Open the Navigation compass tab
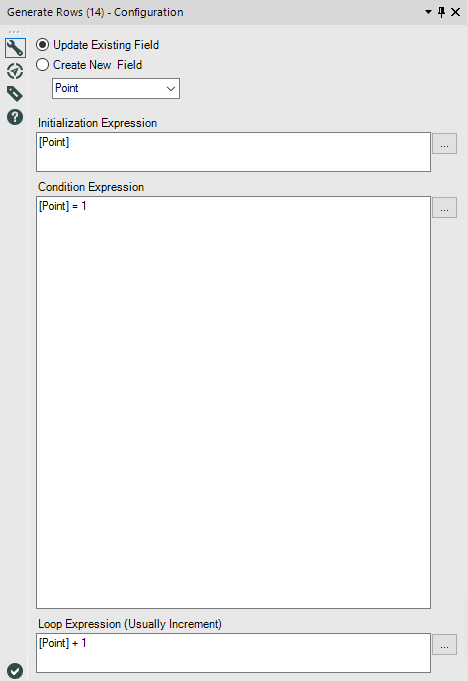This screenshot has height=681, width=468. click(x=15, y=71)
